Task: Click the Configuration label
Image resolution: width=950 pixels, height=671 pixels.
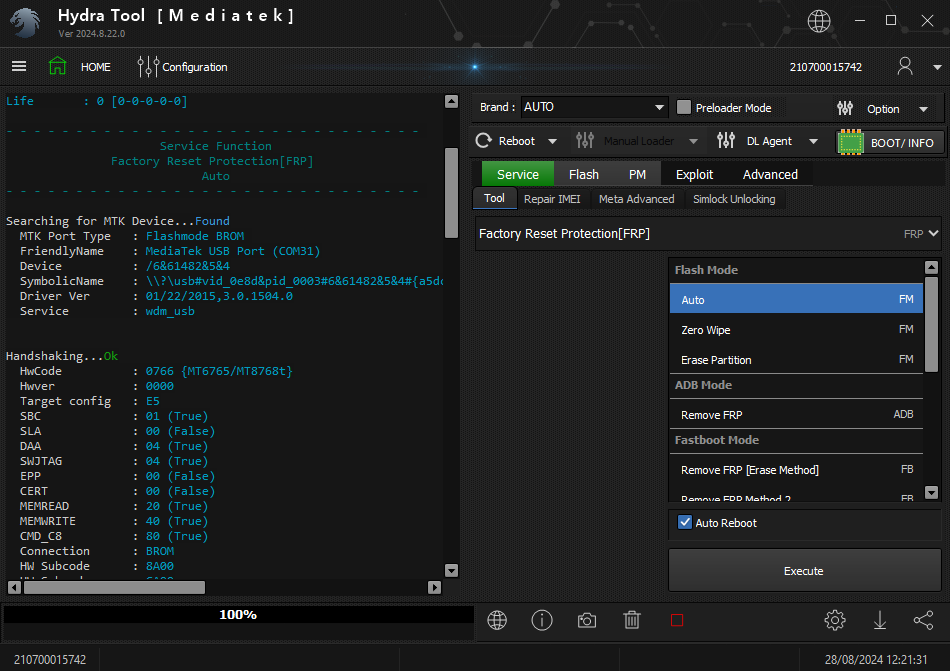Action: [194, 67]
